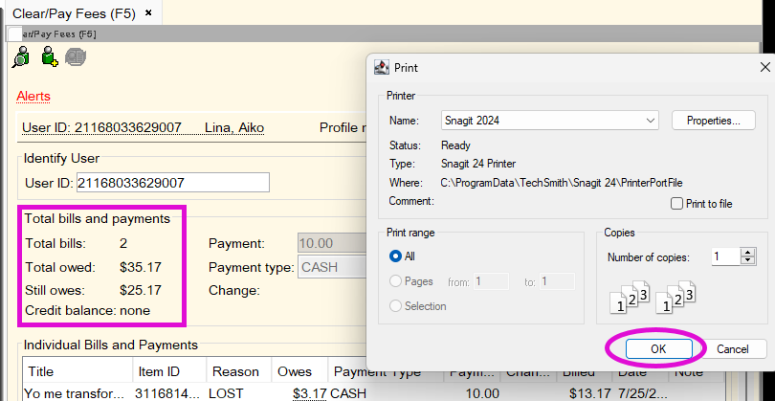Sort by the Reason column header
The width and height of the screenshot is (775, 401).
coord(239,371)
